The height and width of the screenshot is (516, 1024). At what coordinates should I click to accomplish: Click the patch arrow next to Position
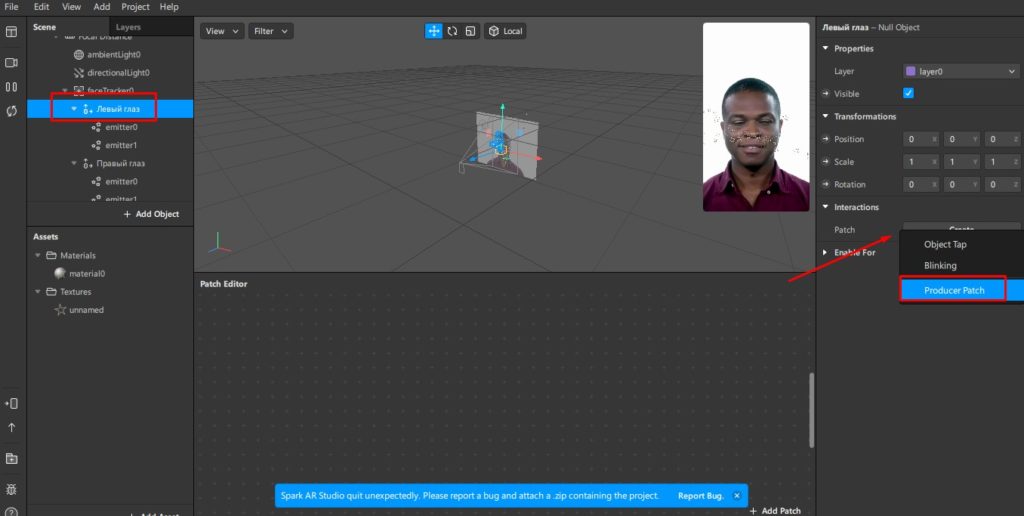point(826,139)
